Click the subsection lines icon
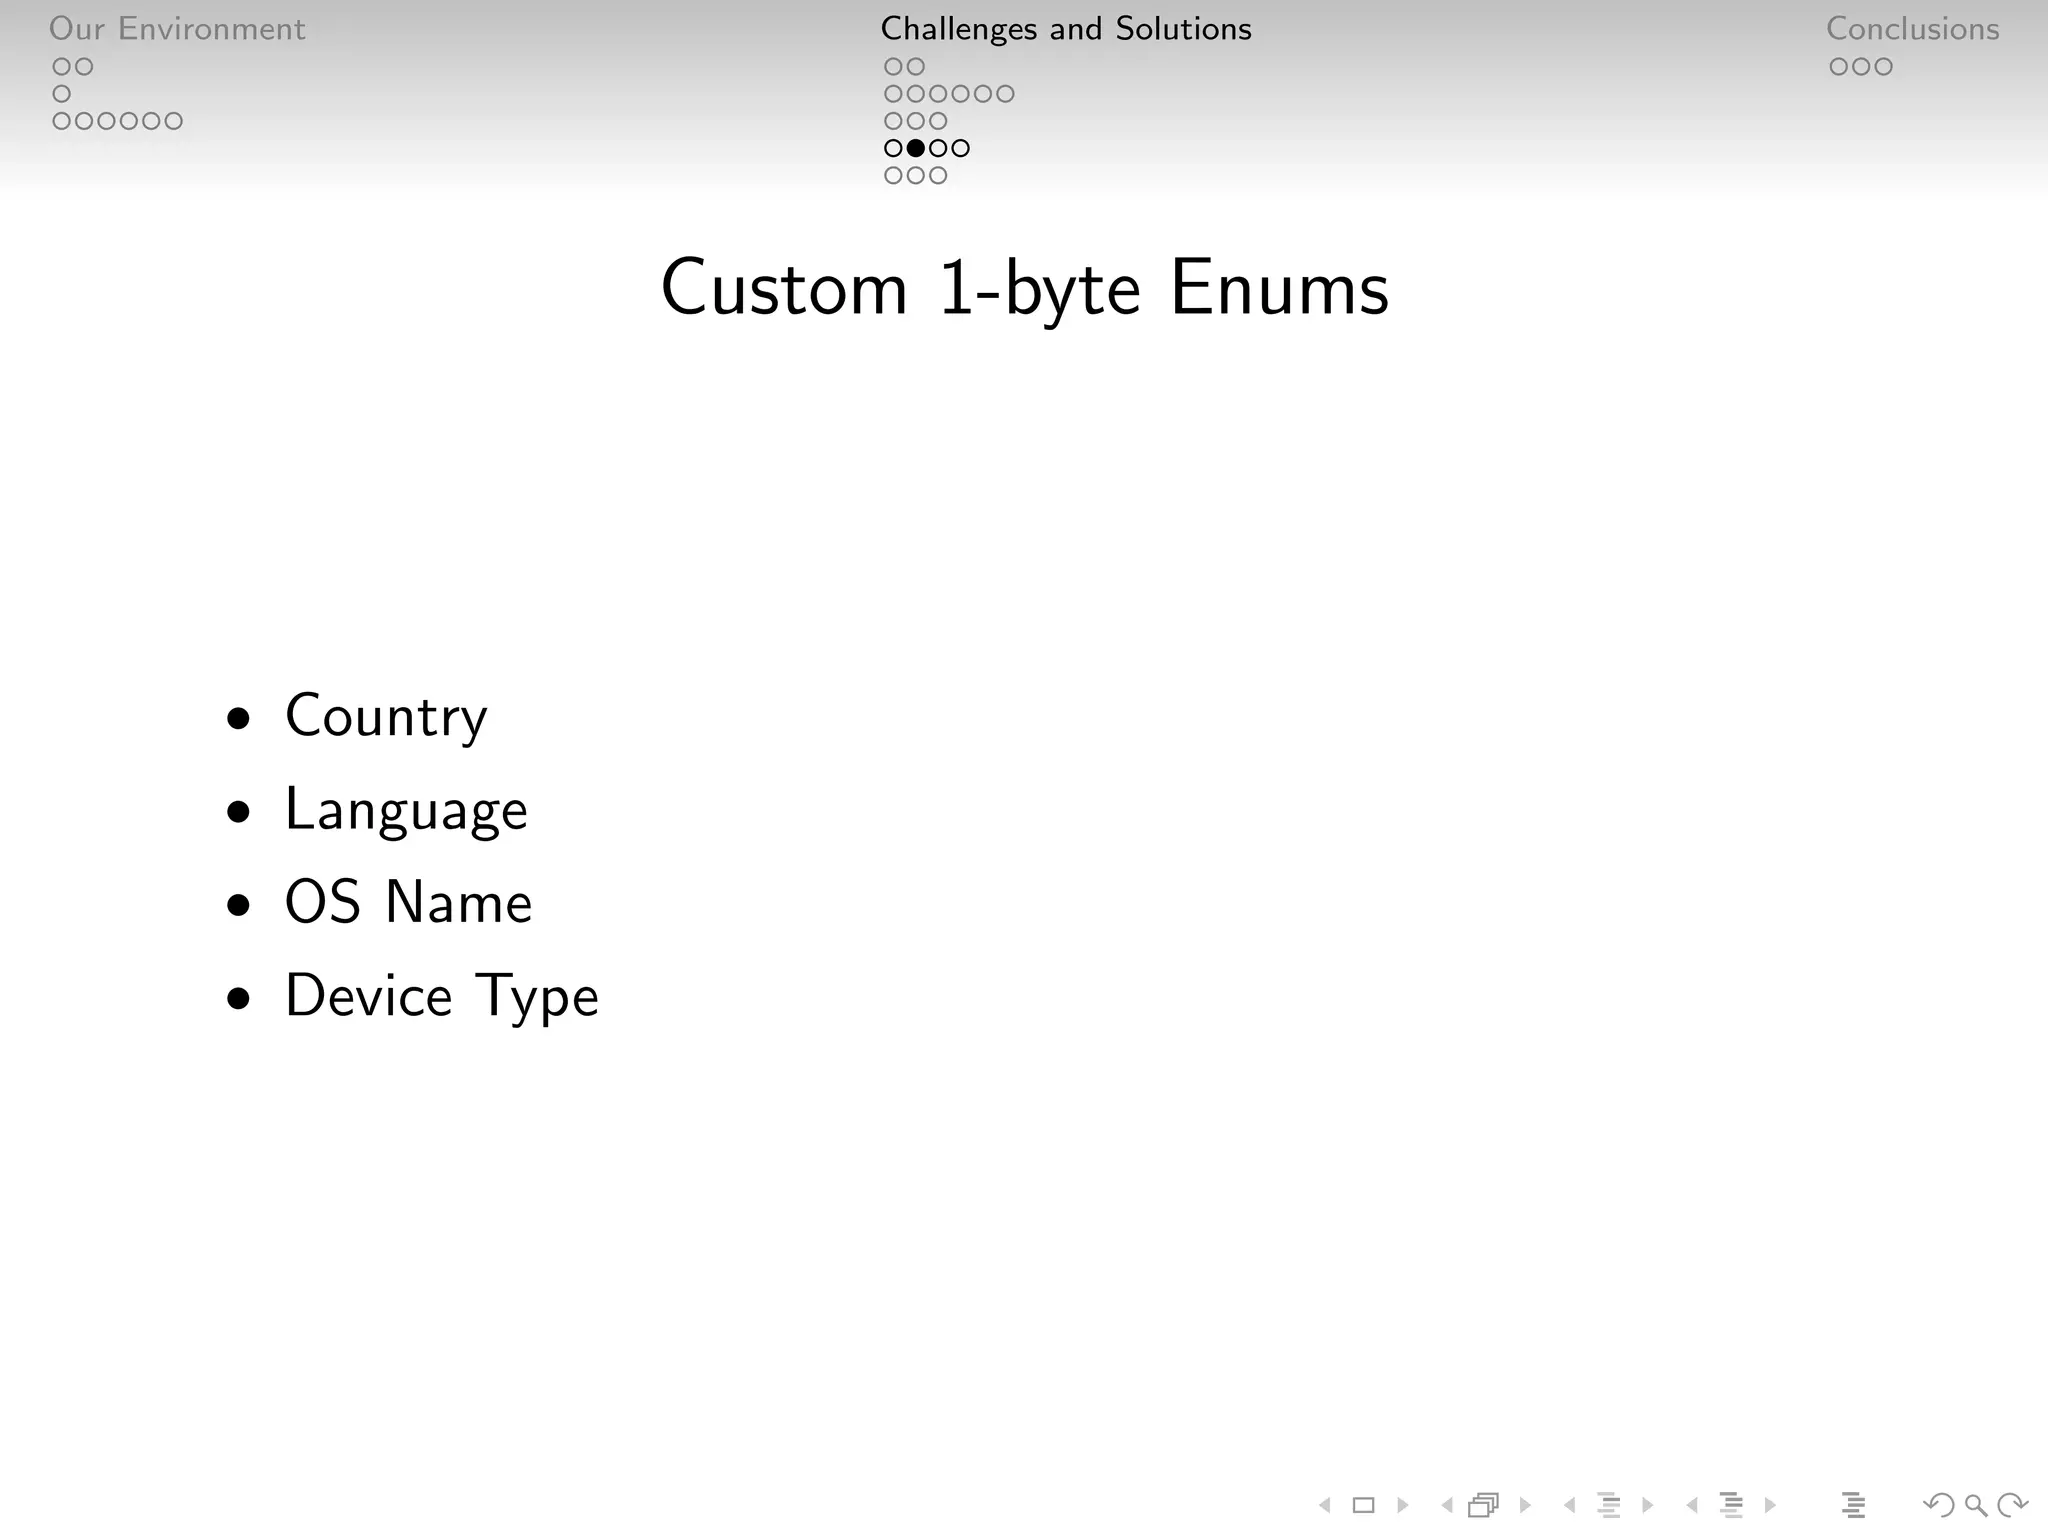The height and width of the screenshot is (1536, 2048). (1609, 1505)
